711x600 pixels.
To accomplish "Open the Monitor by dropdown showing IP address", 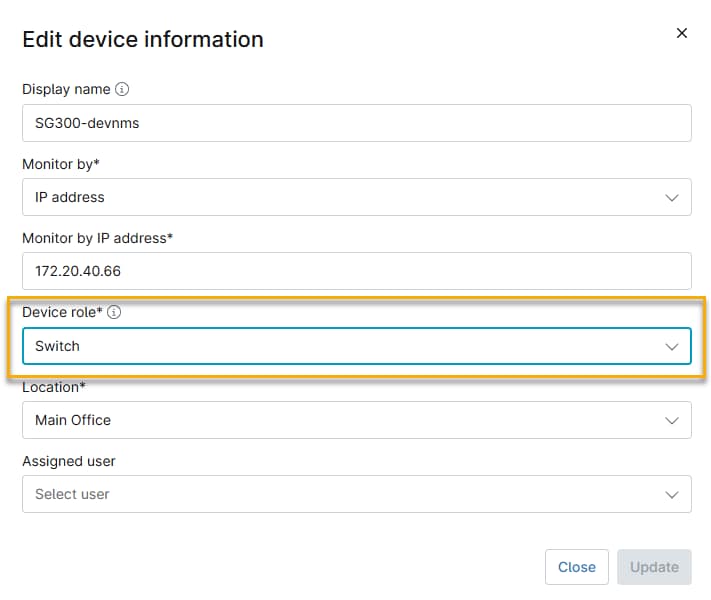I will coord(340,197).
